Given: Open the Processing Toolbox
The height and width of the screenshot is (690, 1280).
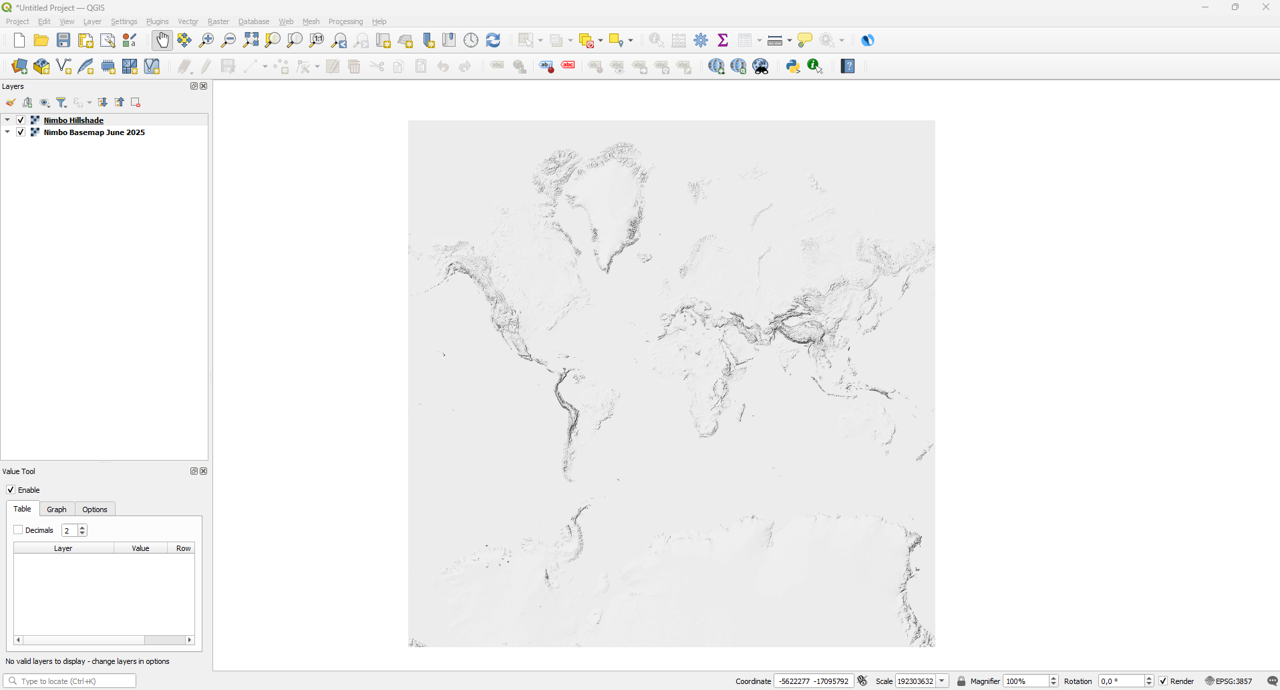Looking at the screenshot, I should (699, 40).
